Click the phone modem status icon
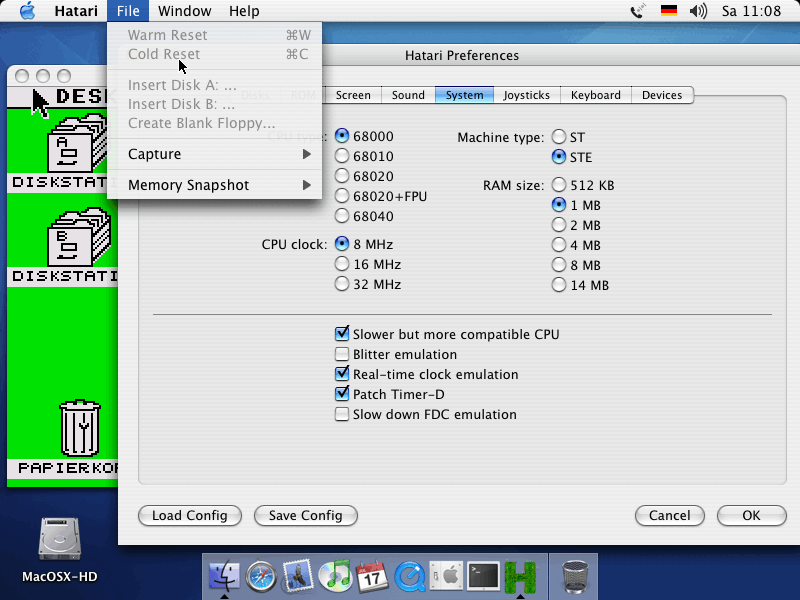 [638, 11]
